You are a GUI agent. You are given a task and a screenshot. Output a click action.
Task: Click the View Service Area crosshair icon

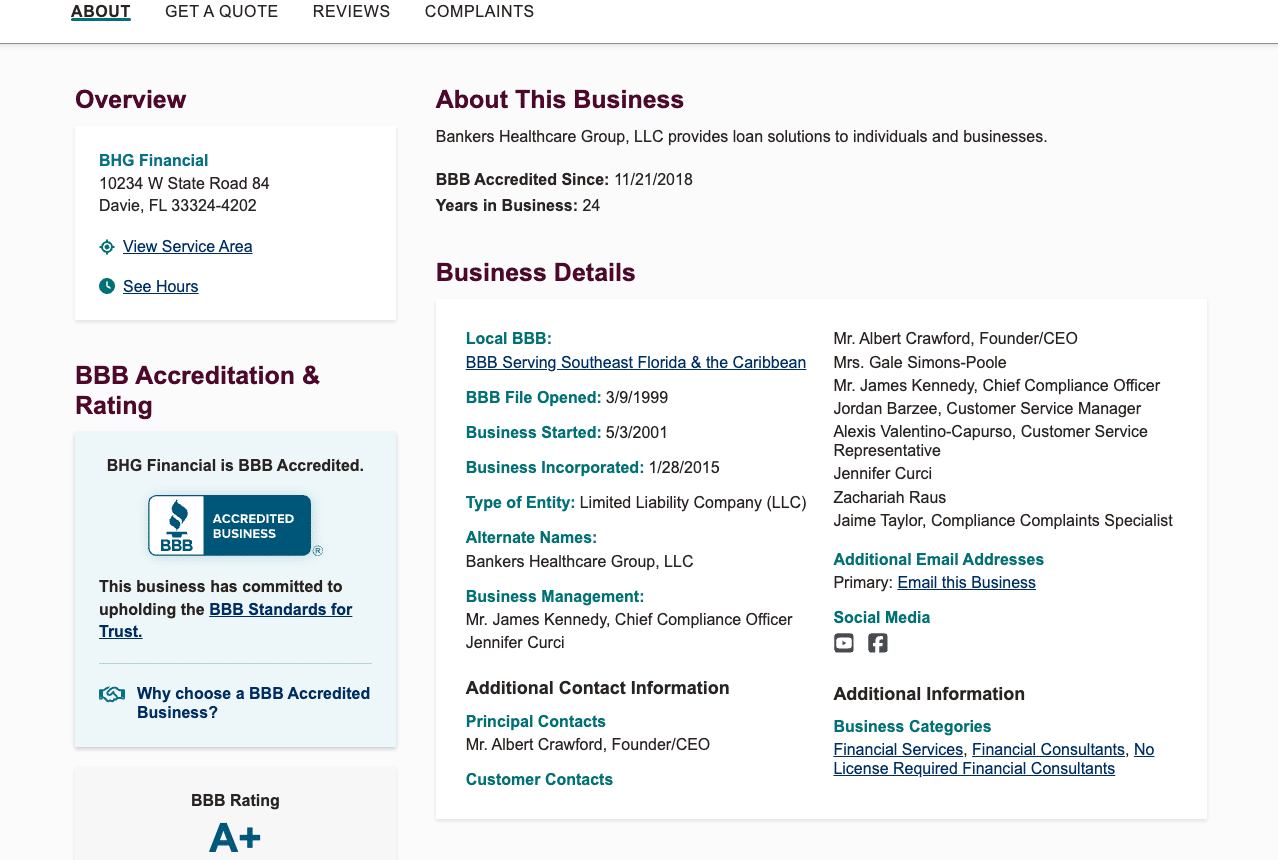(106, 246)
